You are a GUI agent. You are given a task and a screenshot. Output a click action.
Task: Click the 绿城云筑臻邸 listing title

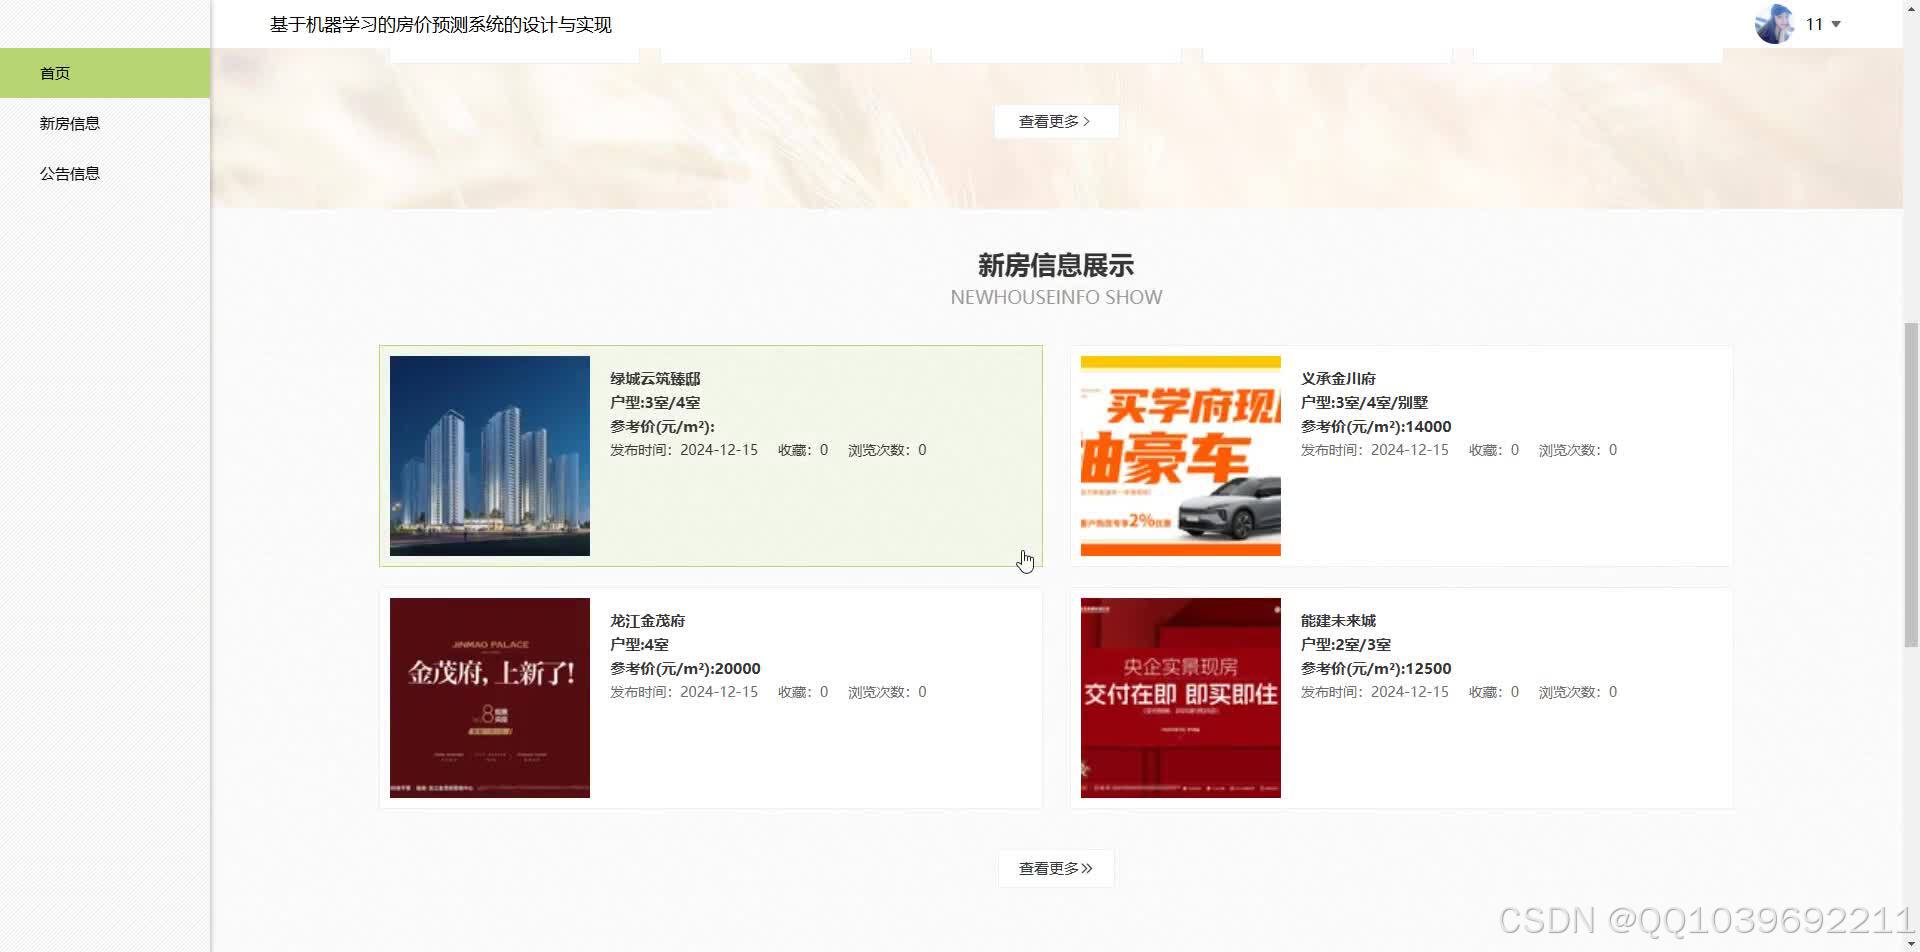click(x=655, y=379)
